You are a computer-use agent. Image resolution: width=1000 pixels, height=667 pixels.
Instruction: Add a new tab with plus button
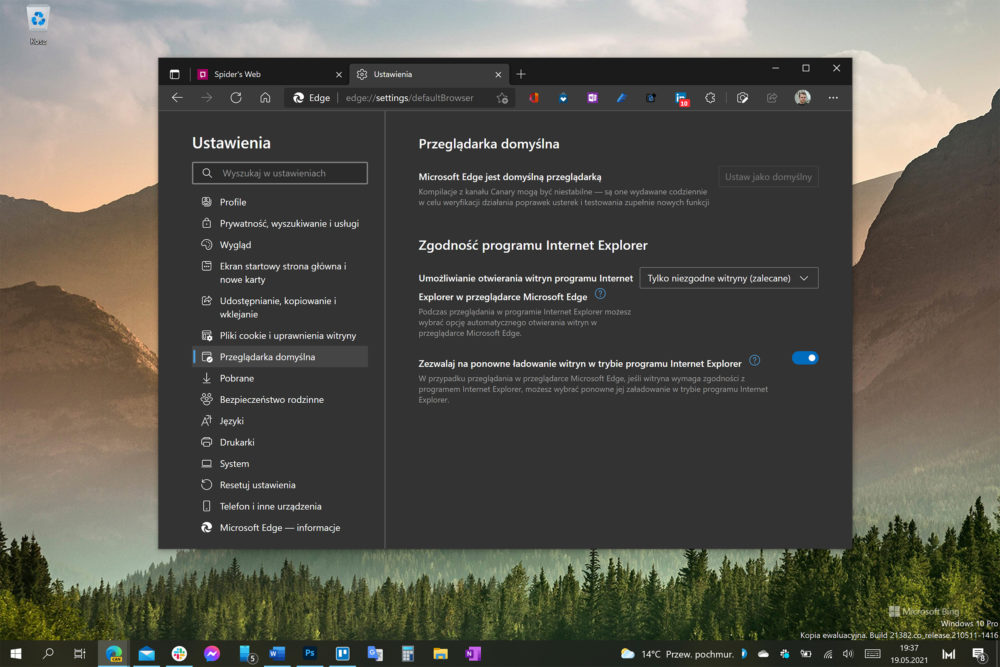point(521,75)
